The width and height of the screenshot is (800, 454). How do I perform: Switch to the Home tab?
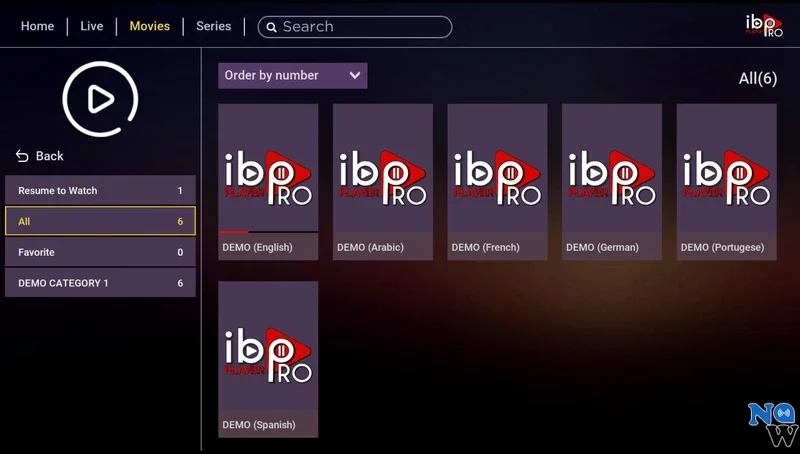pyautogui.click(x=37, y=26)
